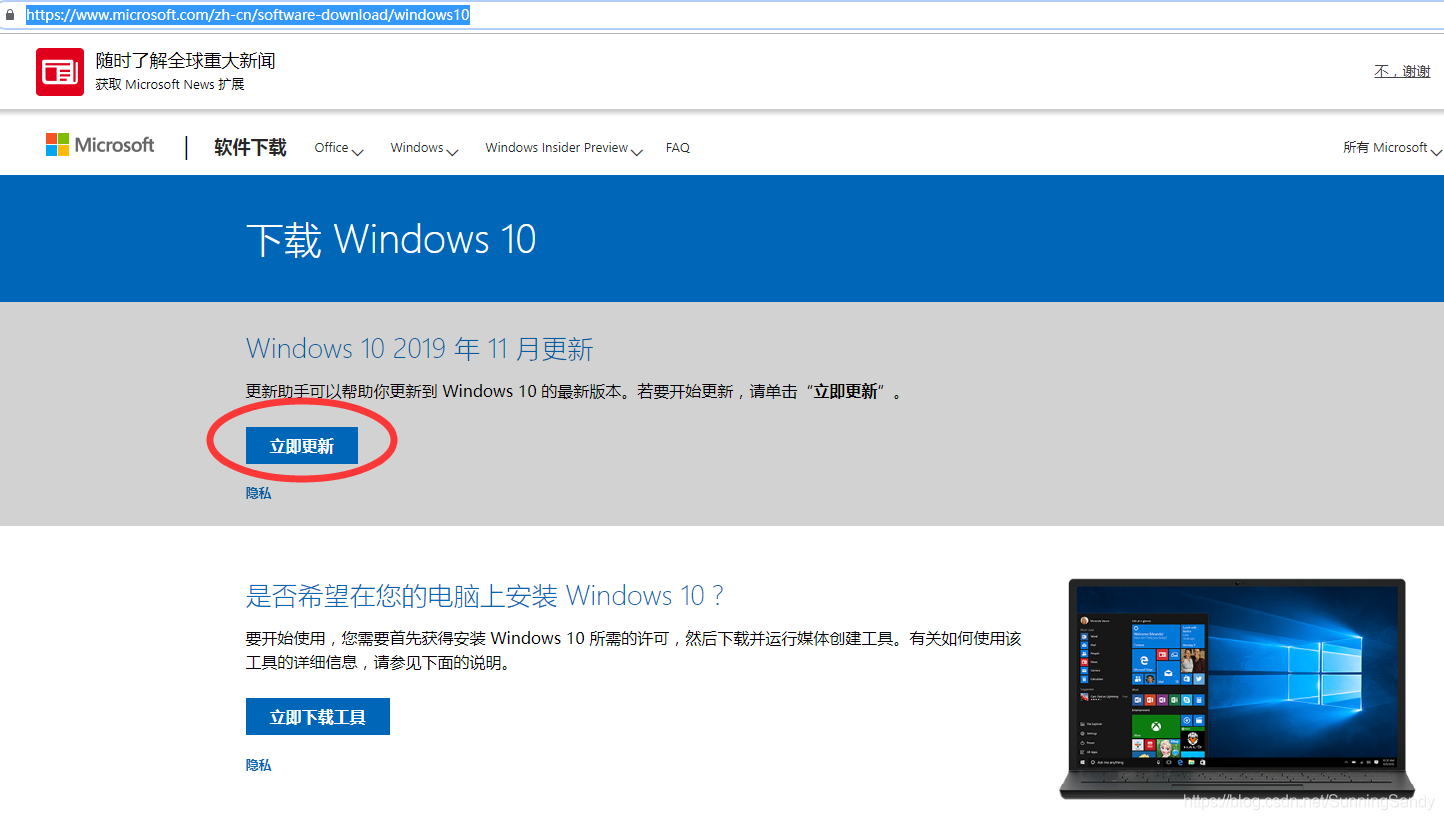Click the 立即下载工具 button
The image size is (1444, 820).
(x=318, y=717)
